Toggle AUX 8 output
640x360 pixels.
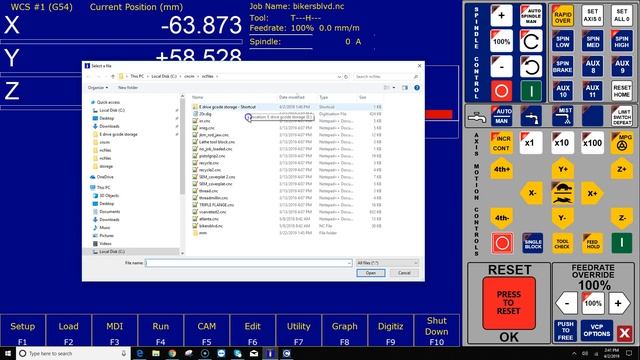pyautogui.click(x=592, y=66)
